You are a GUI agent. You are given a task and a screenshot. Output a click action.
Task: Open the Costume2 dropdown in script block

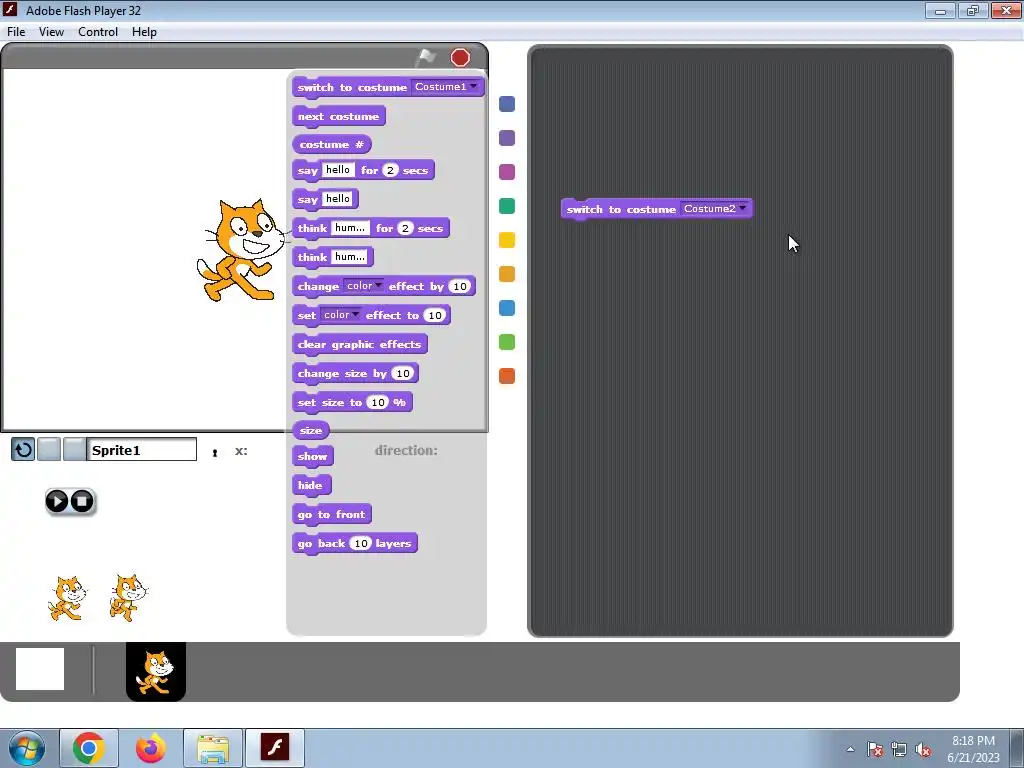coord(714,208)
